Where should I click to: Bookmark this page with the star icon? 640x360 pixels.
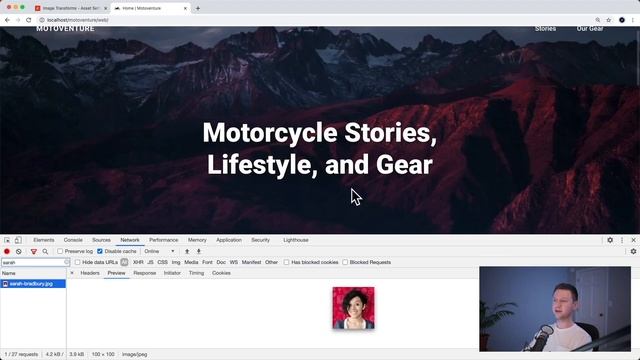[609, 20]
